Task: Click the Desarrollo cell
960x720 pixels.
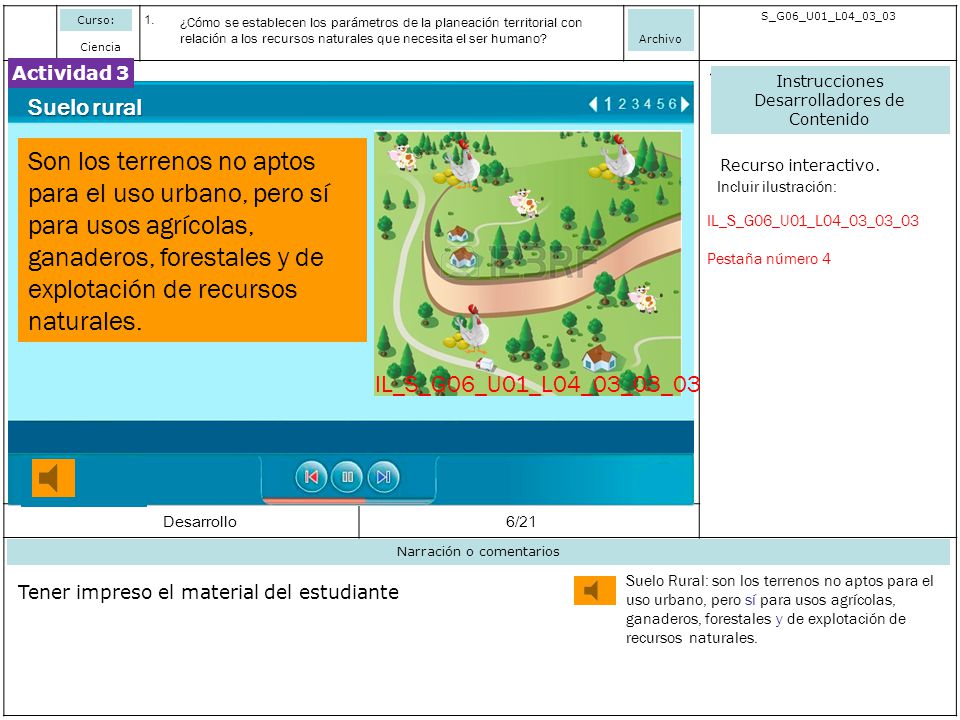Action: point(200,522)
